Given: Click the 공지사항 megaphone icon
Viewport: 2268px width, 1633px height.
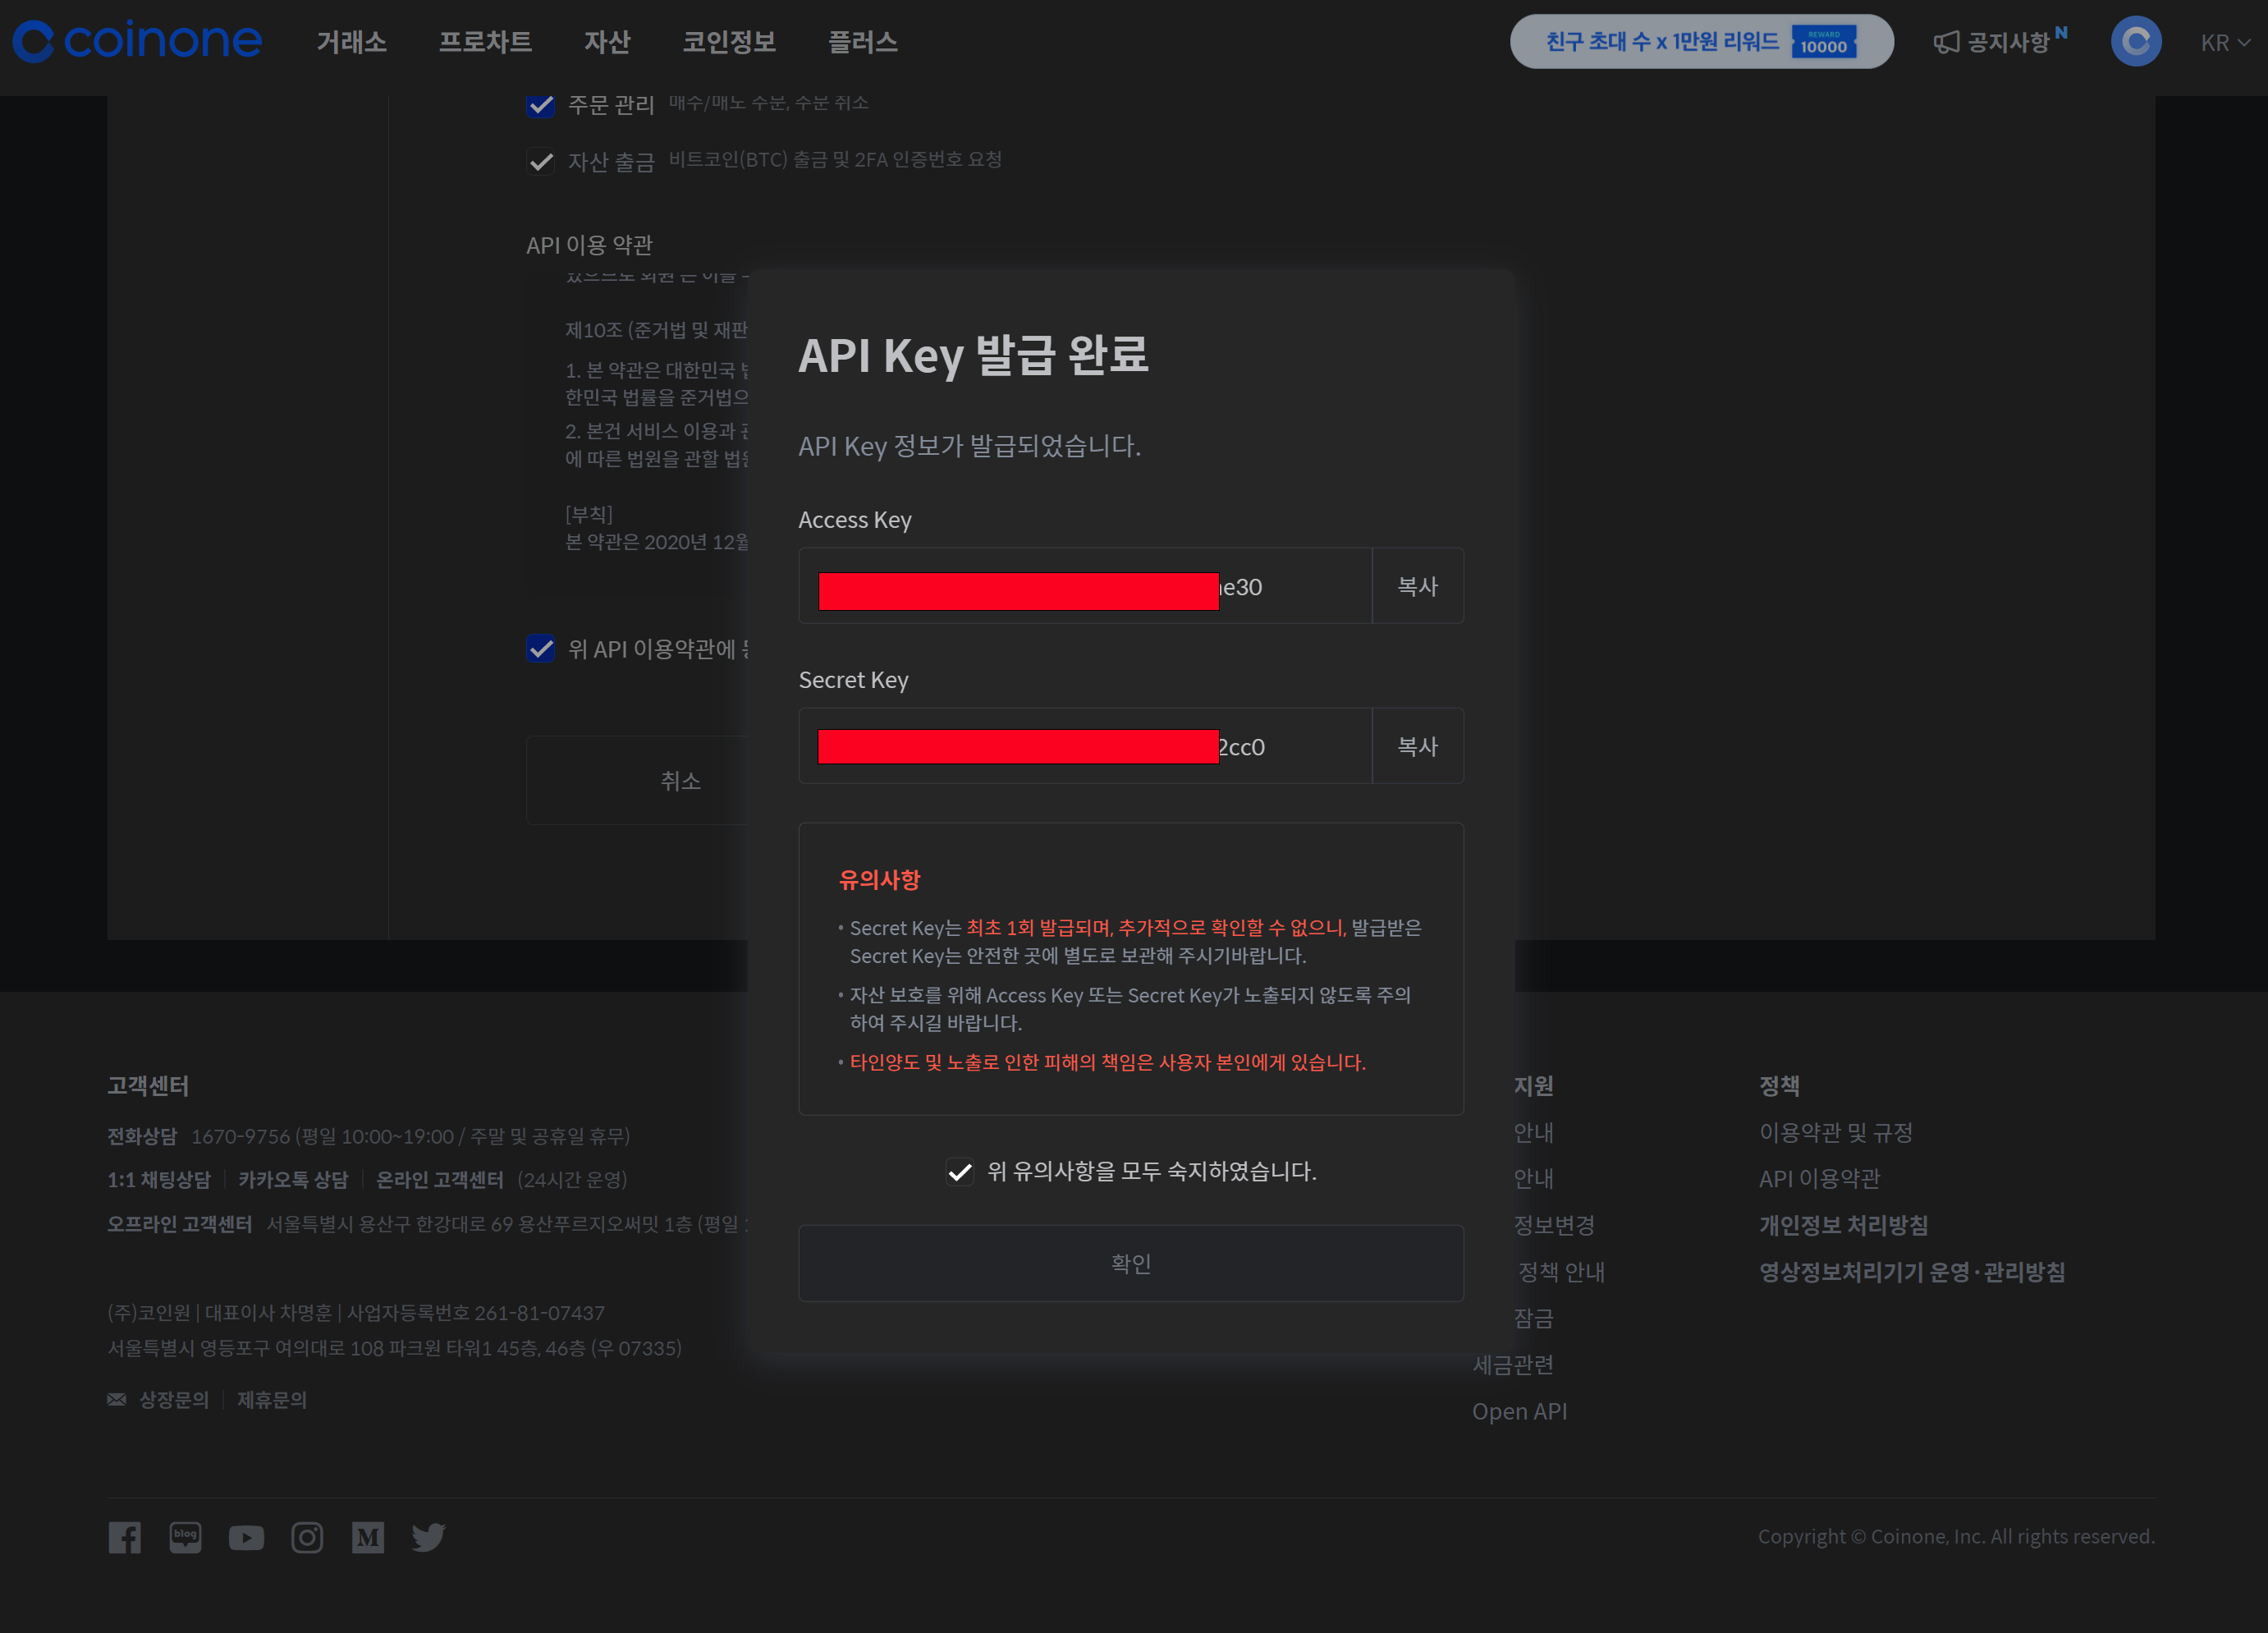Looking at the screenshot, I should click(1945, 42).
